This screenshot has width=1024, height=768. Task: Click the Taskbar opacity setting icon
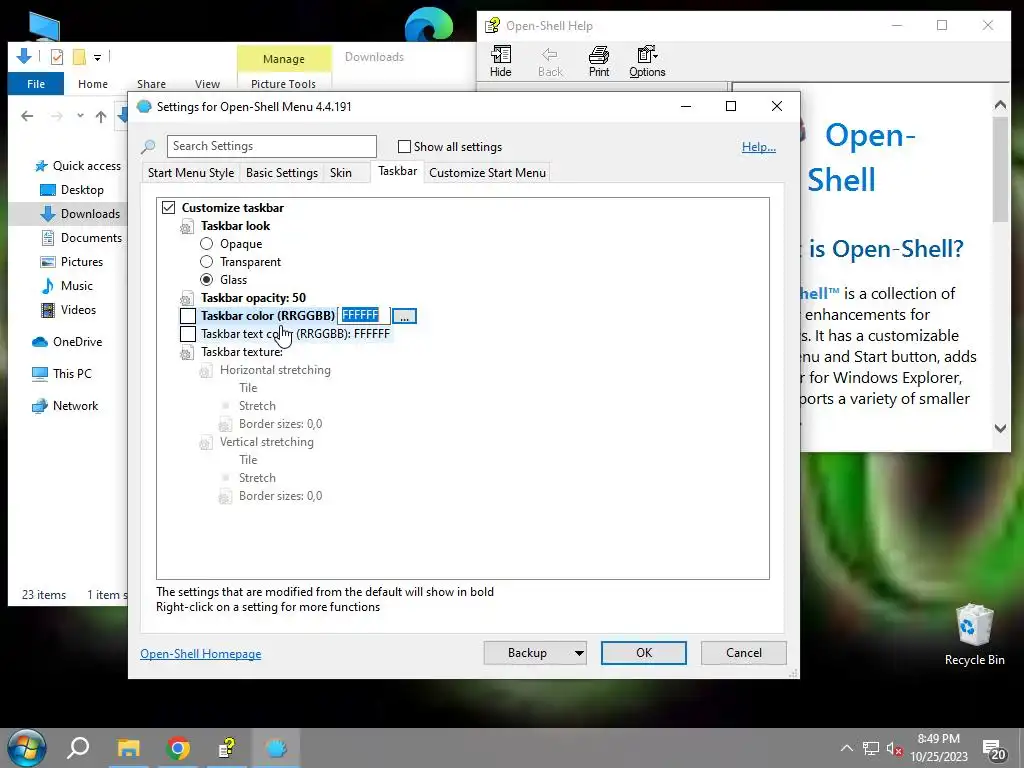187,298
